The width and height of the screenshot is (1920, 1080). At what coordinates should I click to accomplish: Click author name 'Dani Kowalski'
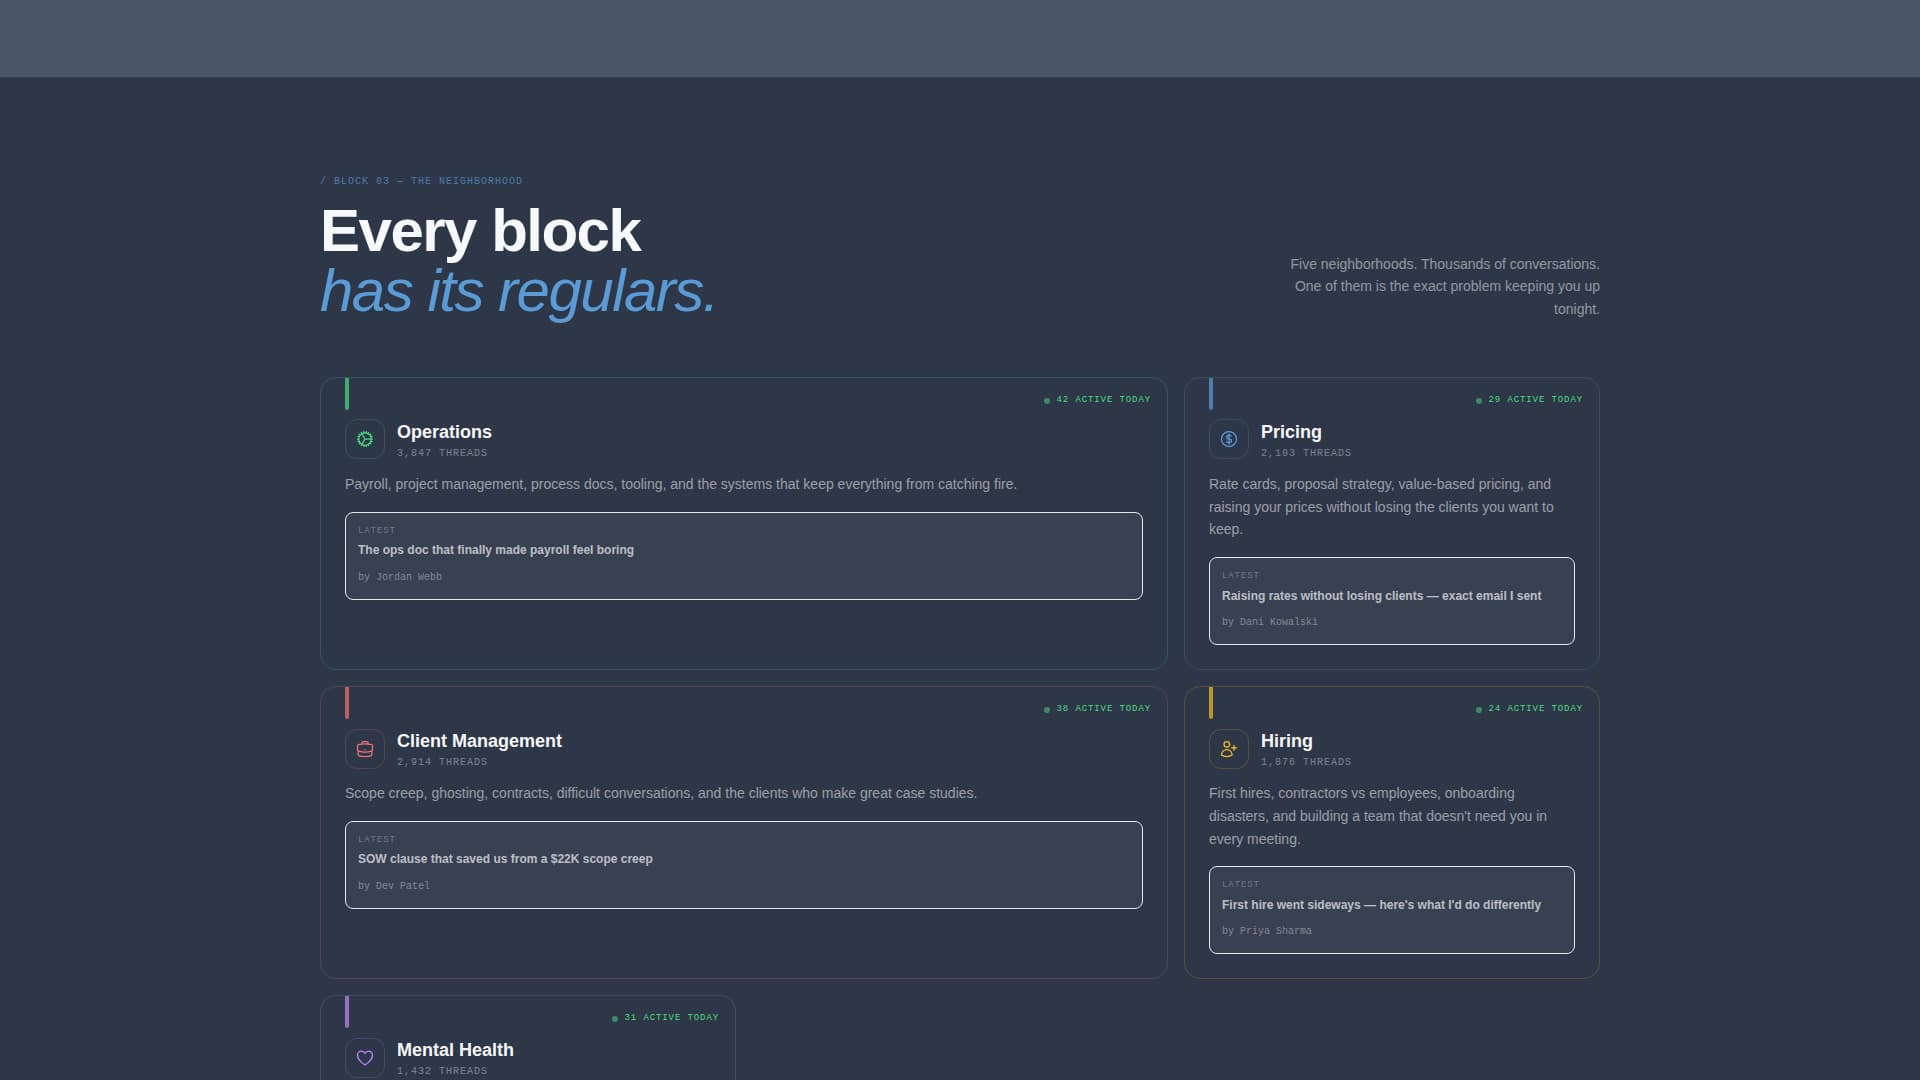(x=1277, y=621)
